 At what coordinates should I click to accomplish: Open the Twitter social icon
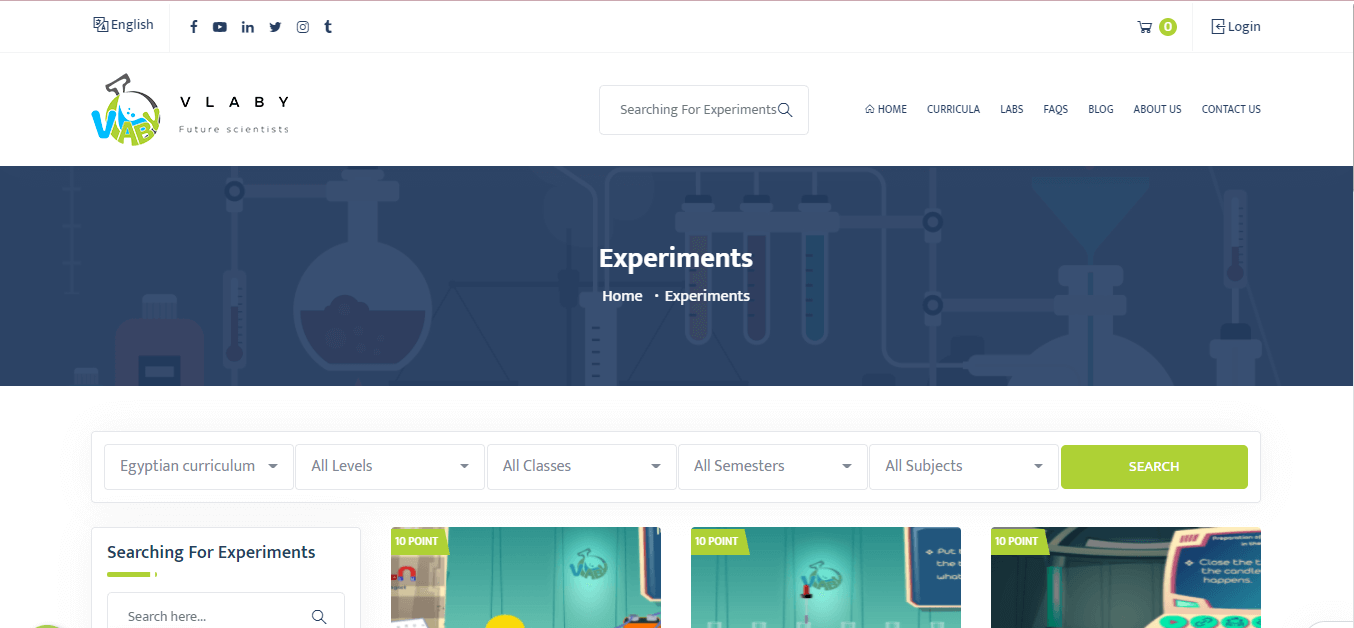[x=275, y=27]
